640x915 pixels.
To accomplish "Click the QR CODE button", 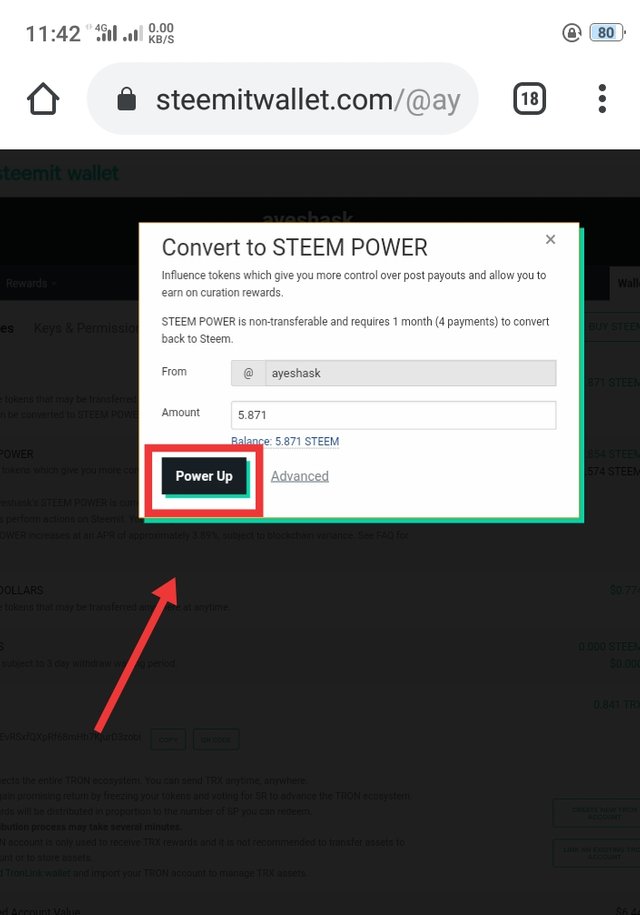I will 216,739.
